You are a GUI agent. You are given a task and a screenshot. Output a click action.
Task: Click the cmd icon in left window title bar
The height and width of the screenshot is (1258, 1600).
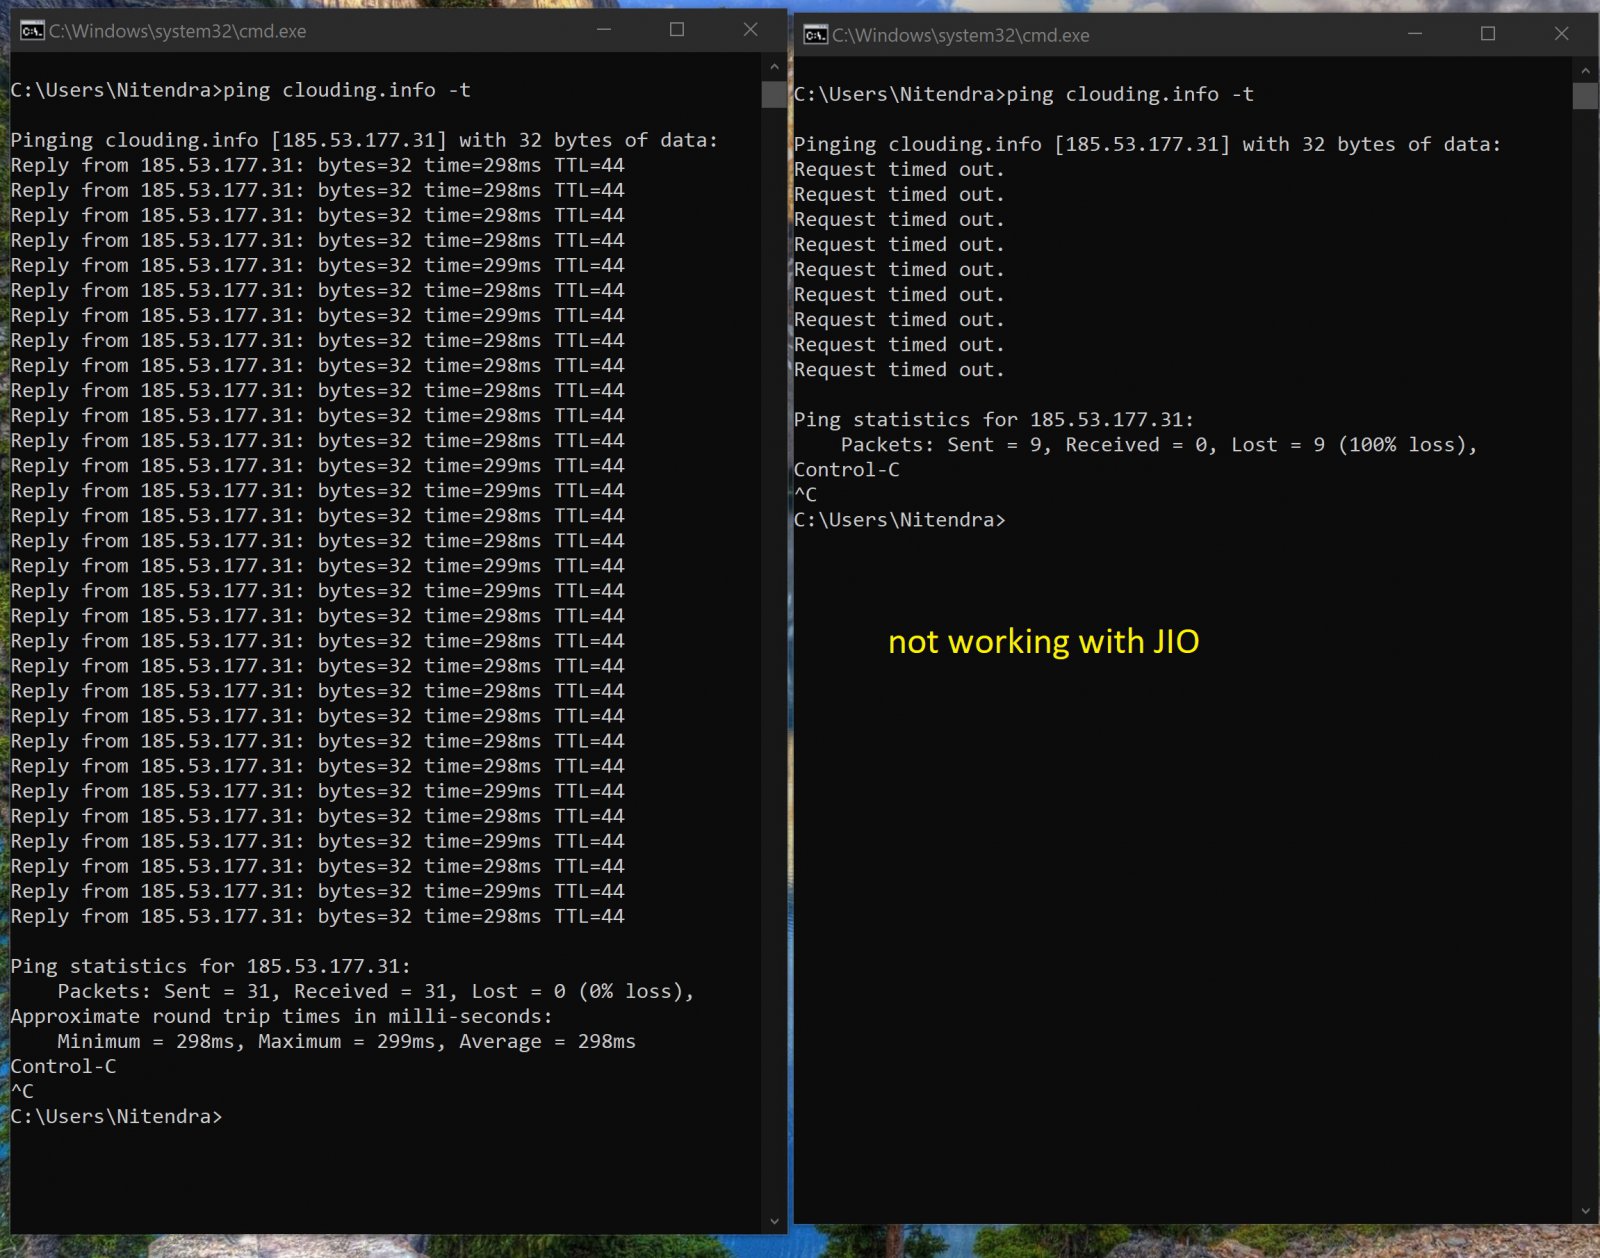(x=32, y=31)
